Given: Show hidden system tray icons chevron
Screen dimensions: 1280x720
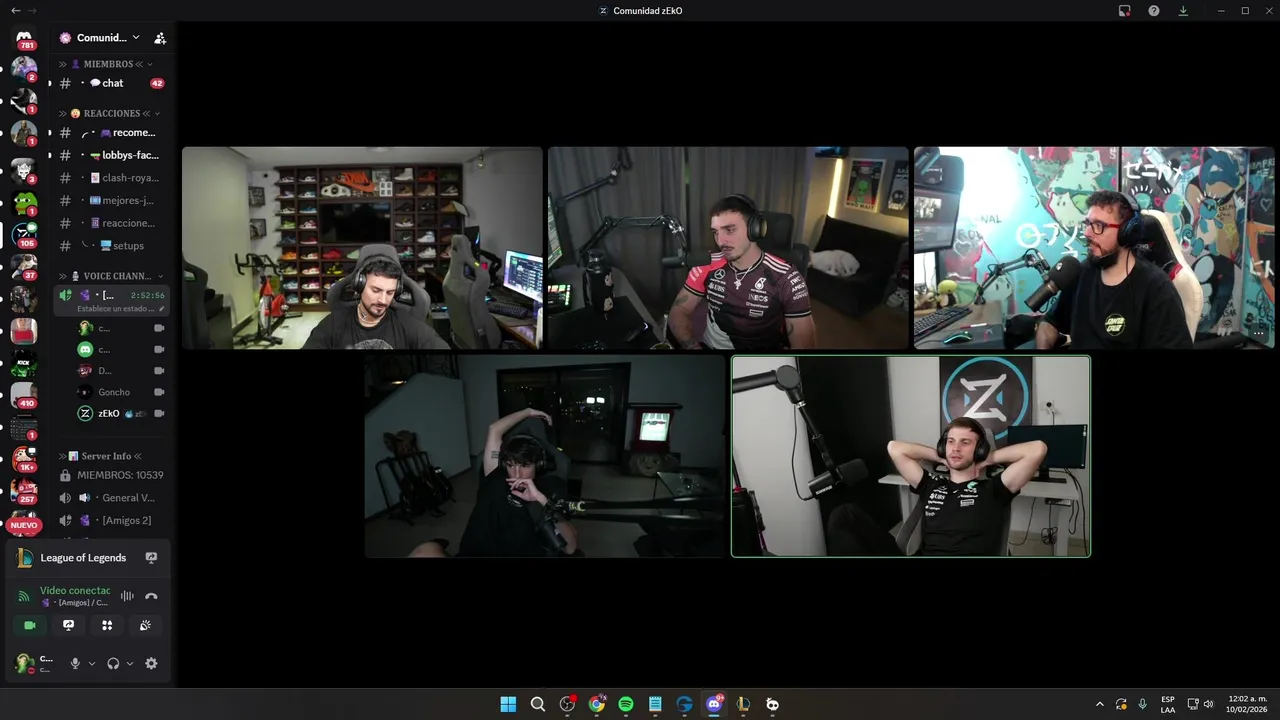Looking at the screenshot, I should [1100, 704].
